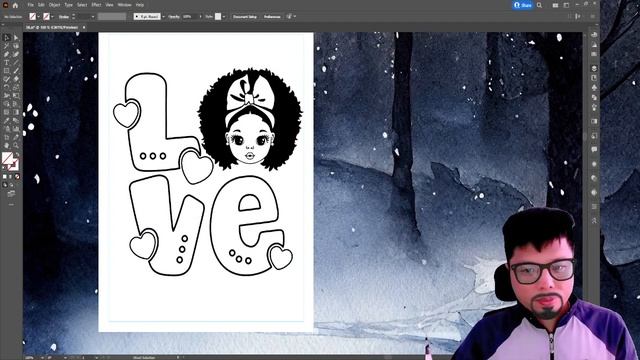Viewport: 640px width, 360px height.
Task: Select the Scale tool
Action: point(16,87)
